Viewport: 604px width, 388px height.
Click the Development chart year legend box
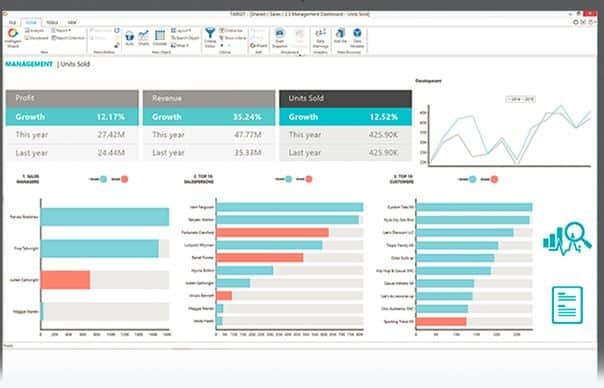(520, 99)
